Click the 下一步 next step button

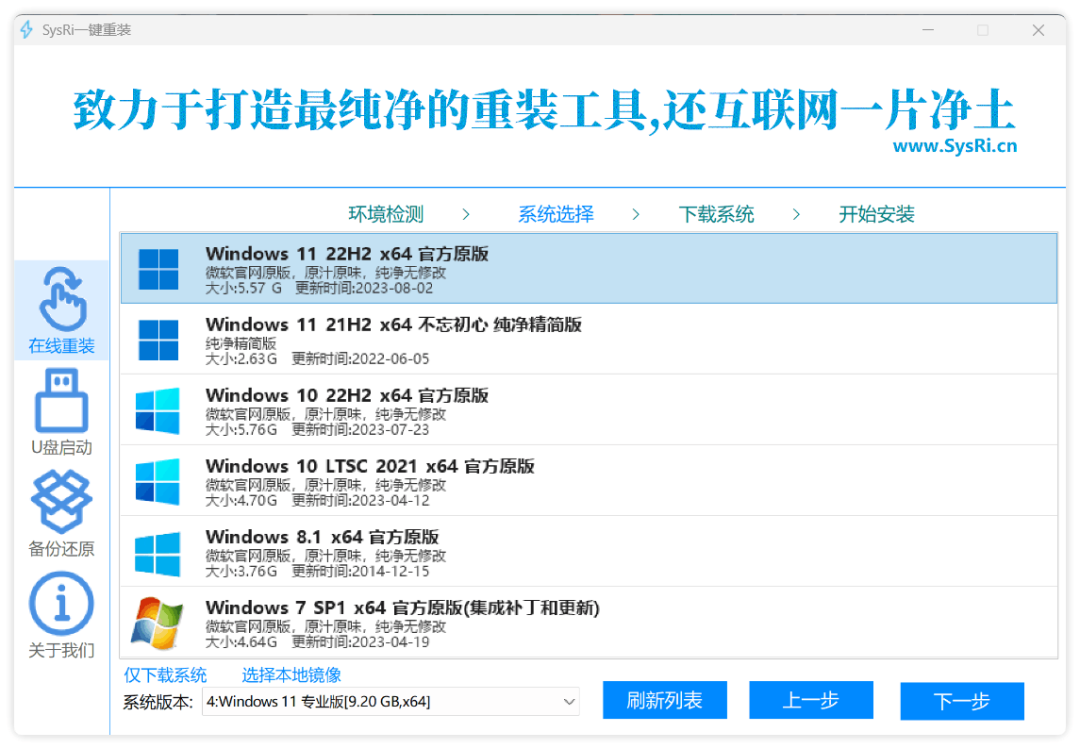(962, 701)
